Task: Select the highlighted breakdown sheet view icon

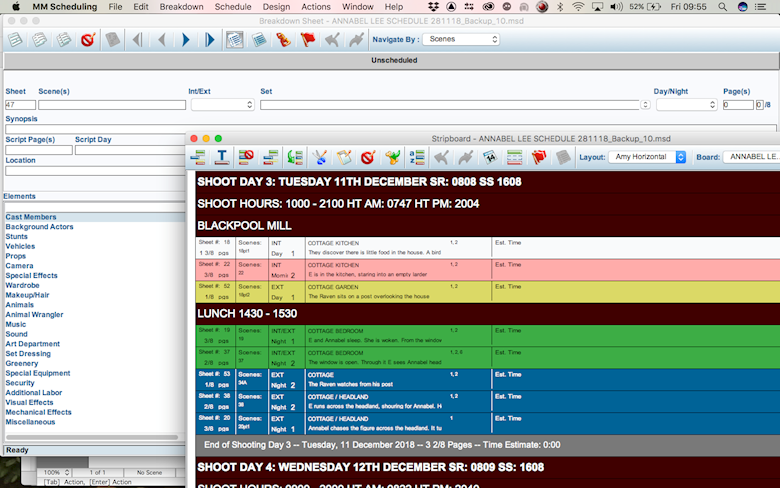Action: pos(234,39)
